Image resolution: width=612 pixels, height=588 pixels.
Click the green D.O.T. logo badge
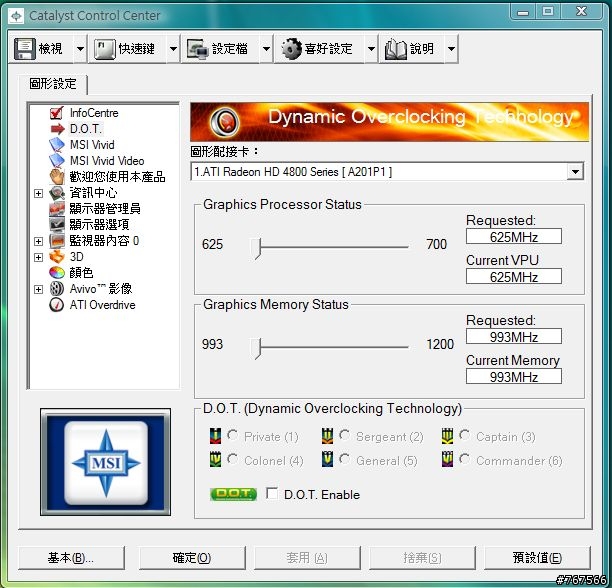(233, 494)
